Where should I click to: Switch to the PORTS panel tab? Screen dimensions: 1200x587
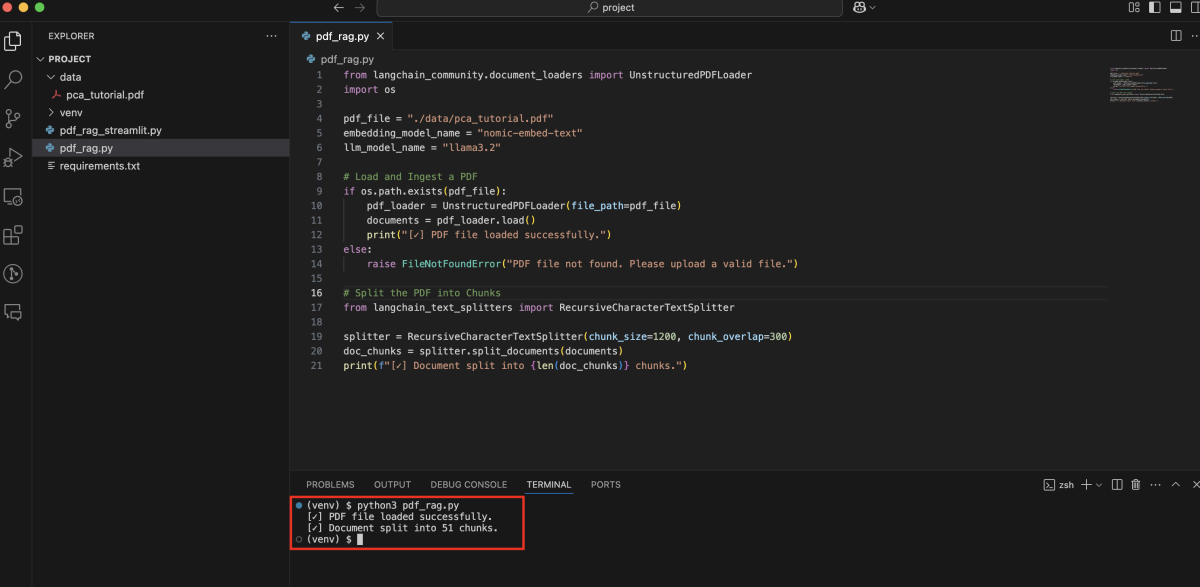tap(605, 484)
